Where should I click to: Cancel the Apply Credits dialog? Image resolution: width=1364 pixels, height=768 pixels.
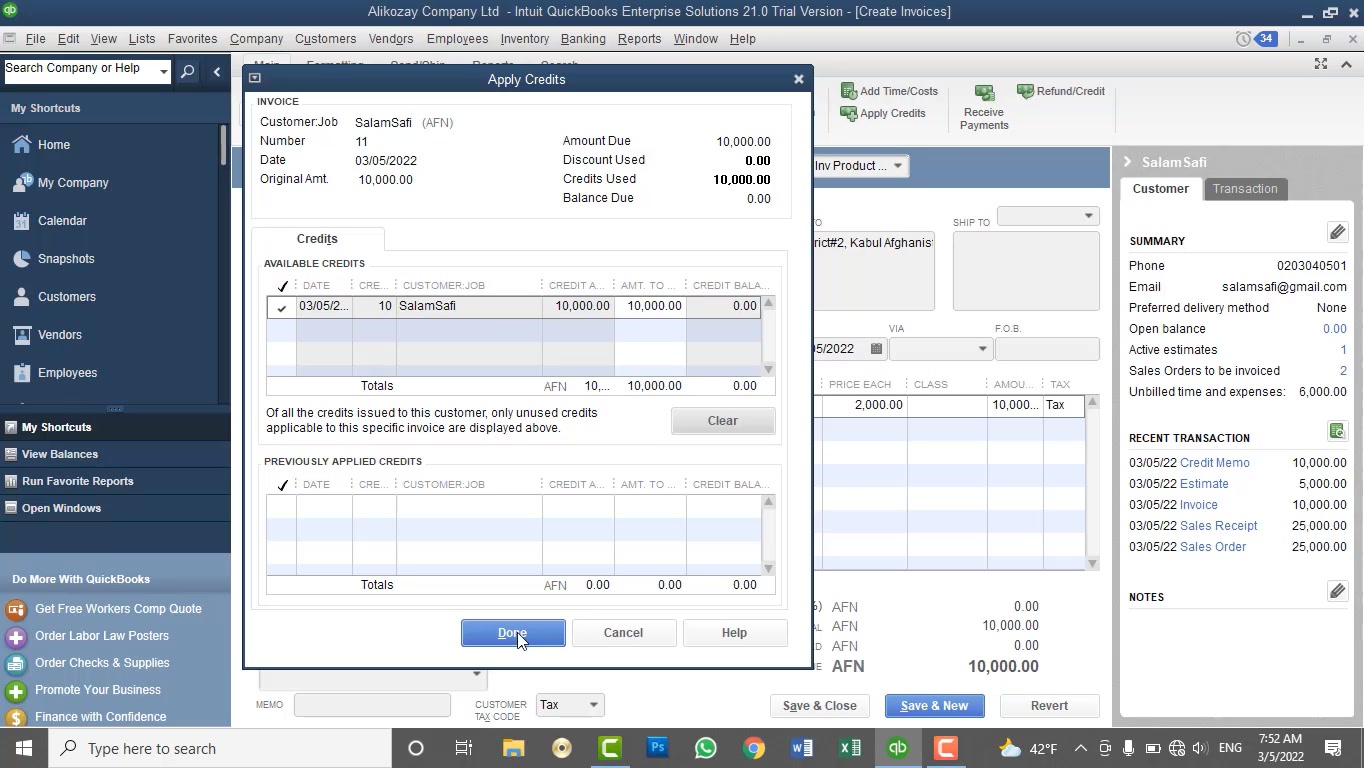(x=623, y=633)
